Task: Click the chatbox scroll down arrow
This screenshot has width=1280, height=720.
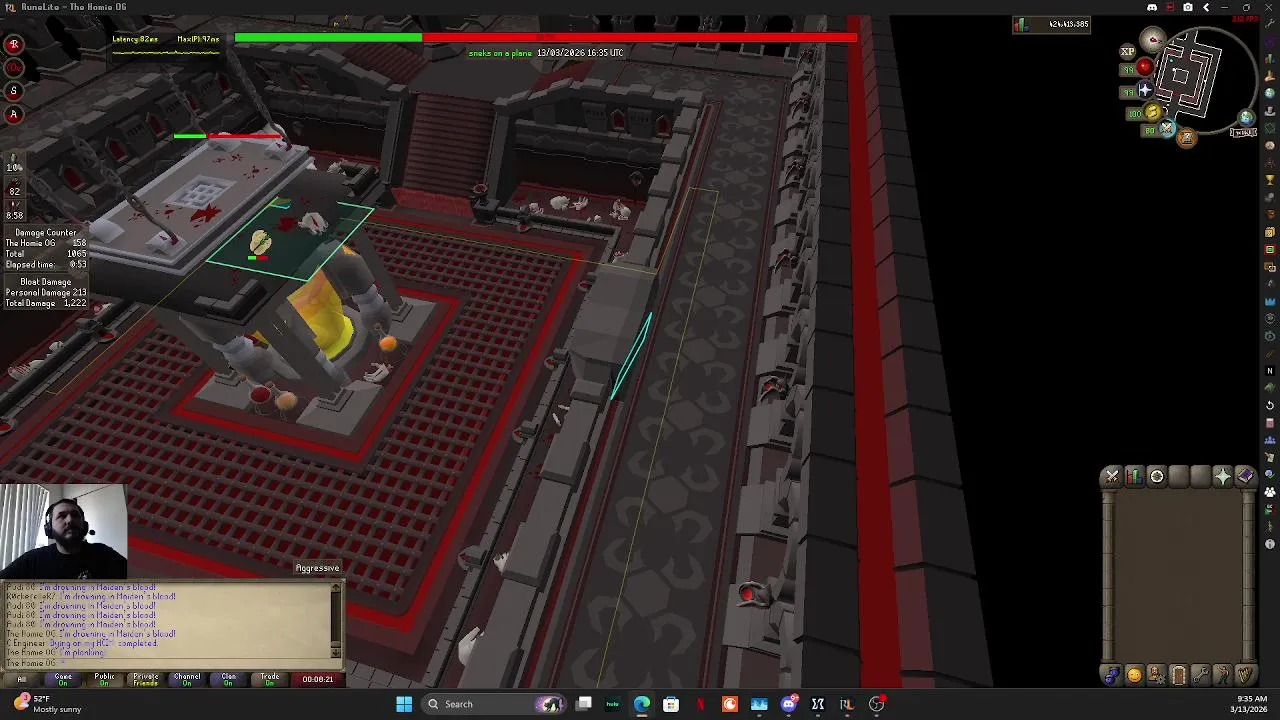Action: 336,653
